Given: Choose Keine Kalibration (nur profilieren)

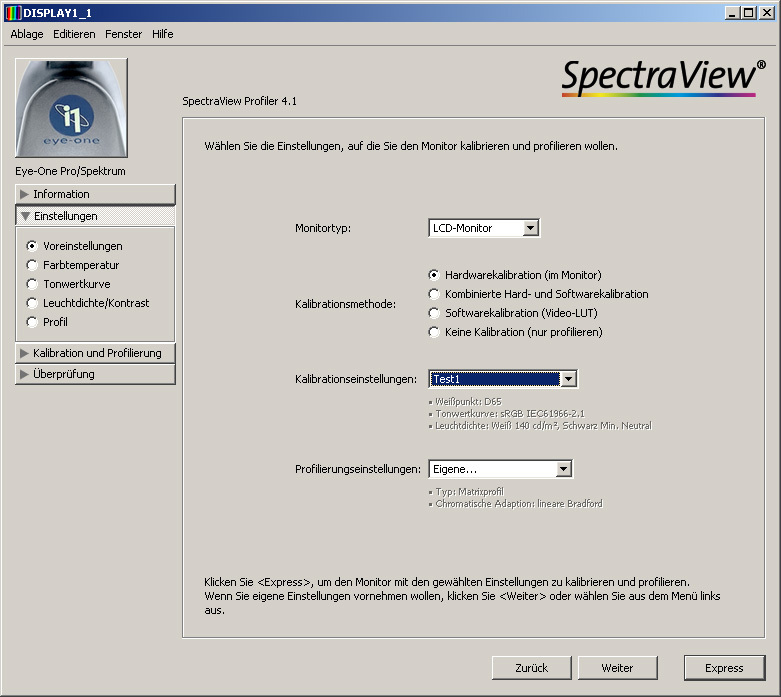Looking at the screenshot, I should tap(516, 332).
